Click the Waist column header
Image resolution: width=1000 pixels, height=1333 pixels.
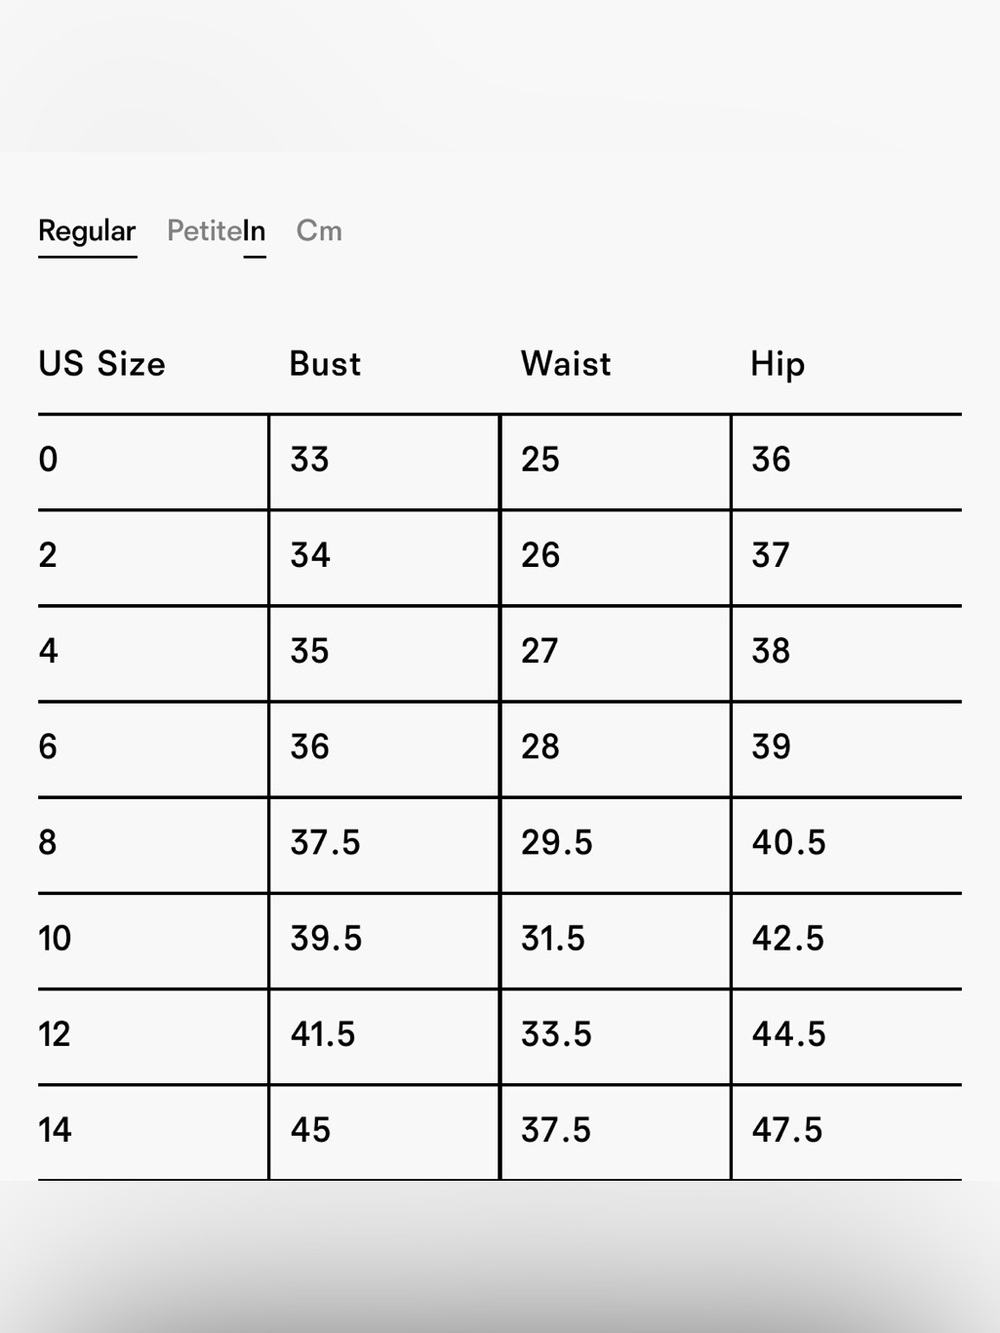point(566,364)
